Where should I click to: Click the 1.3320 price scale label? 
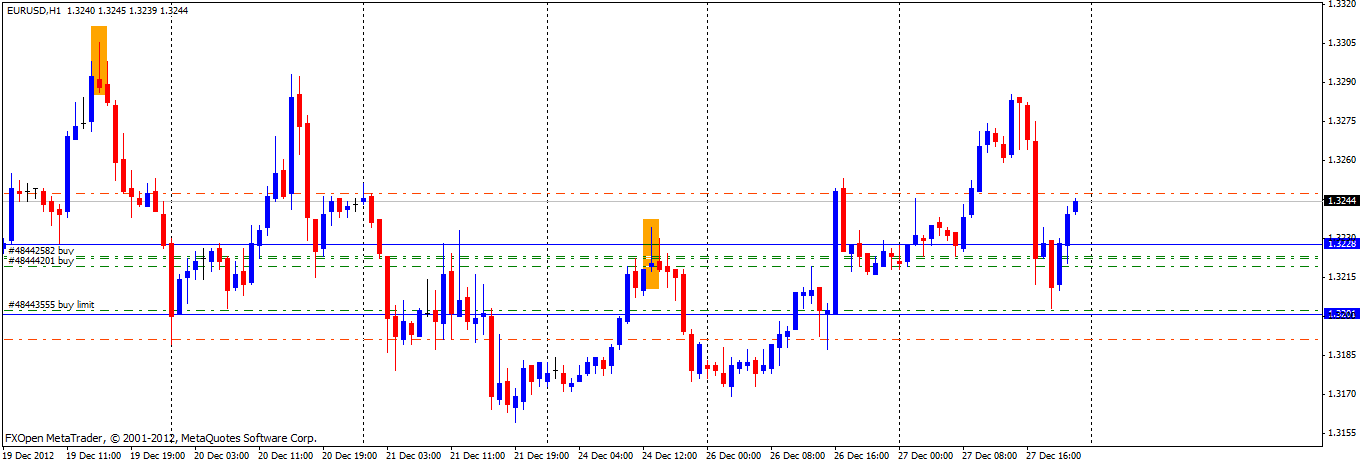[1341, 5]
